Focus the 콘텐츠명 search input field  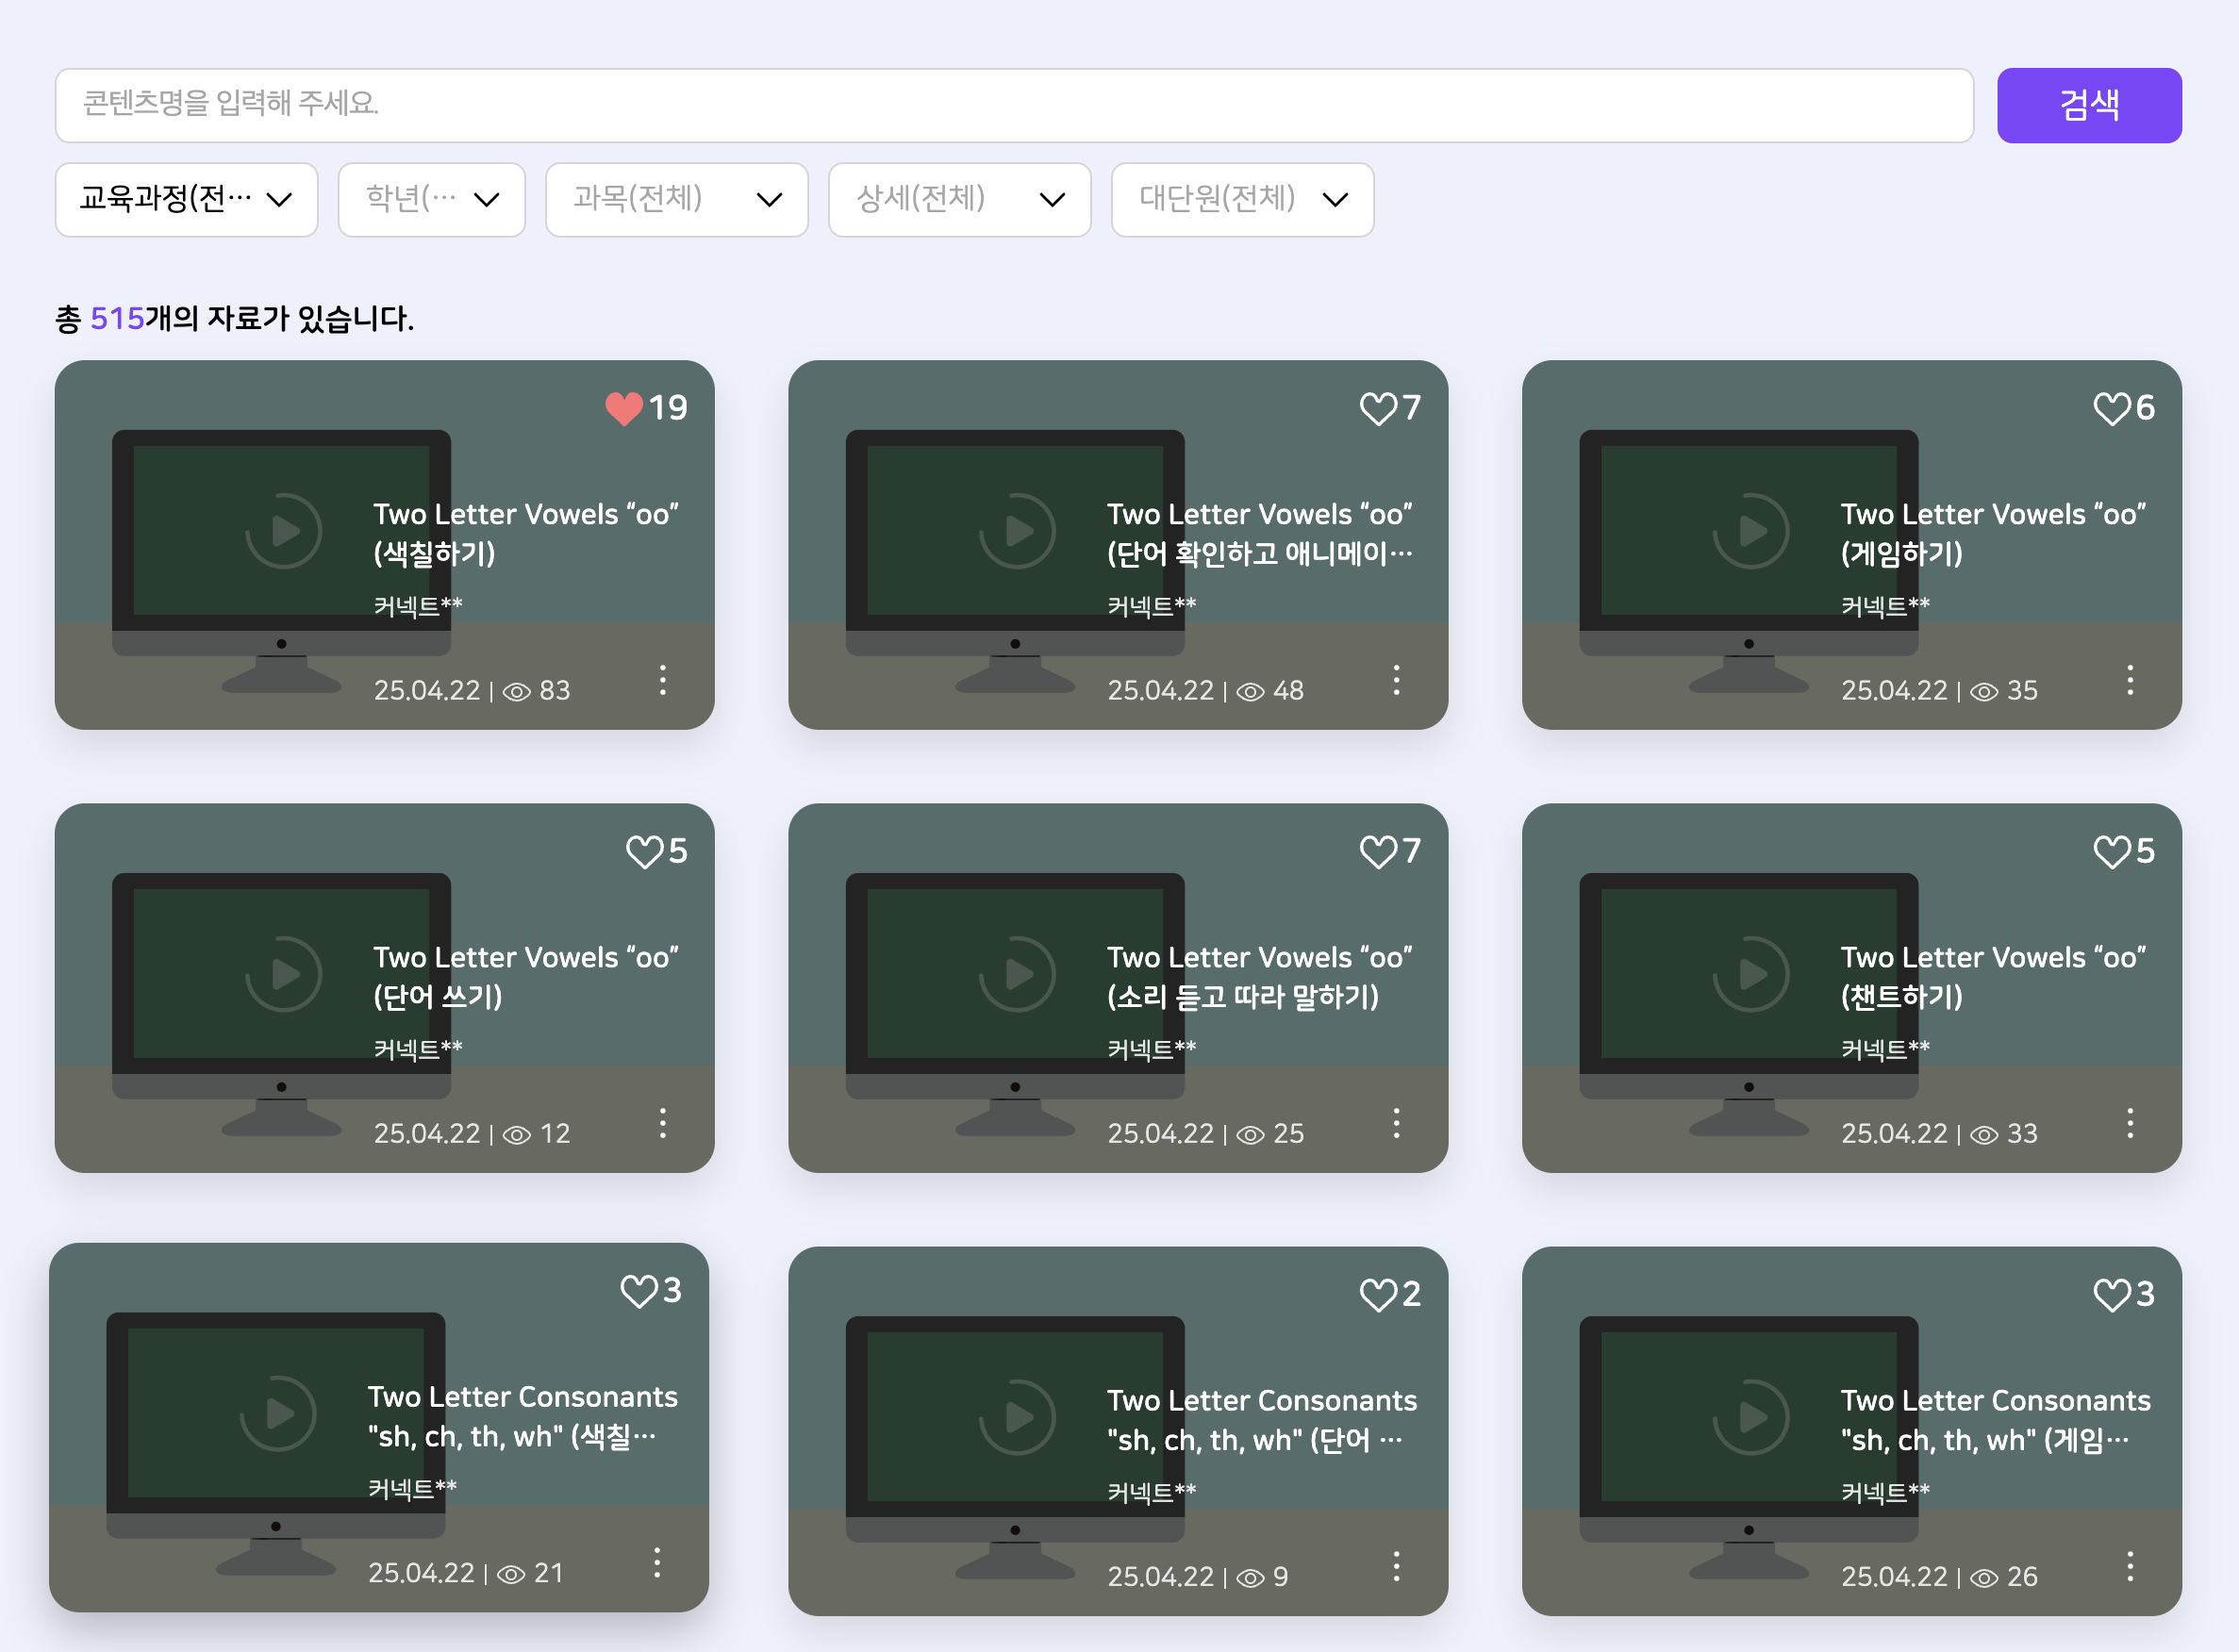[1013, 105]
